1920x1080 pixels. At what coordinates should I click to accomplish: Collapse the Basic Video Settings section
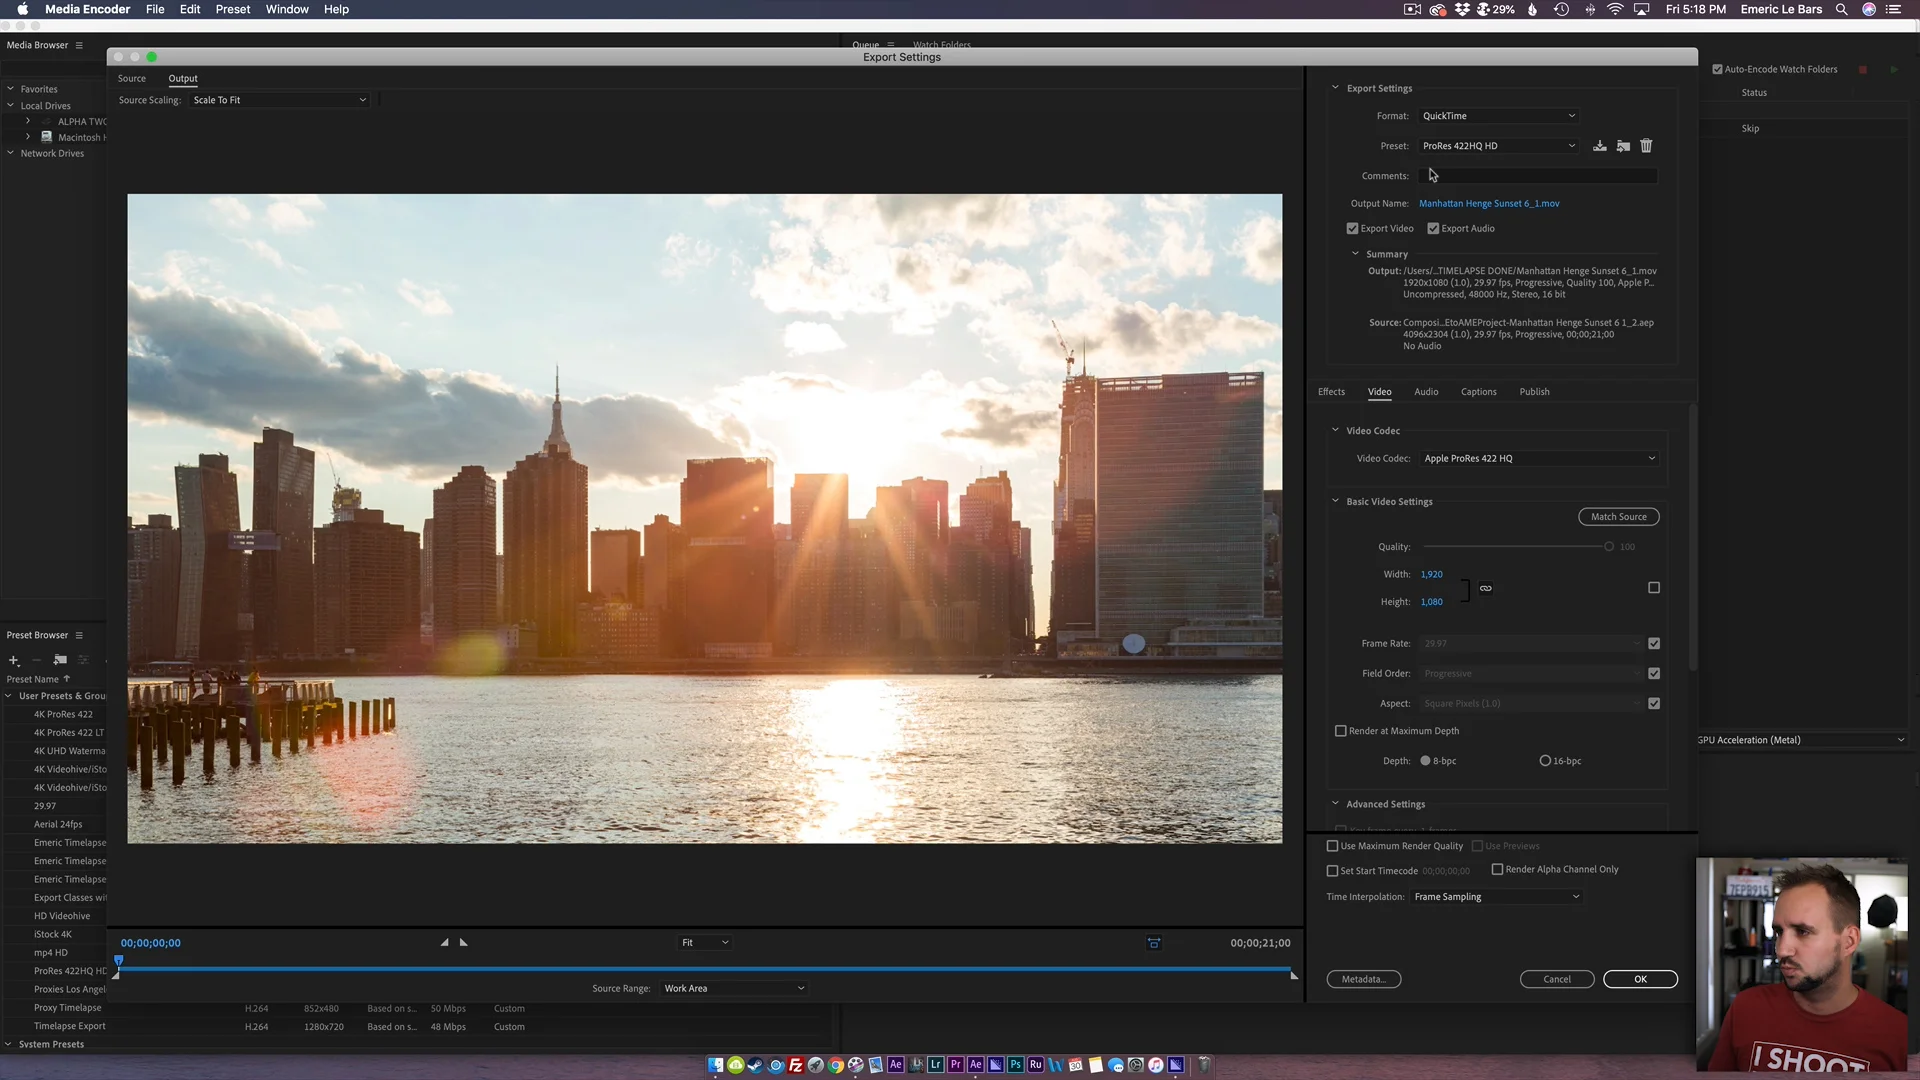point(1335,501)
